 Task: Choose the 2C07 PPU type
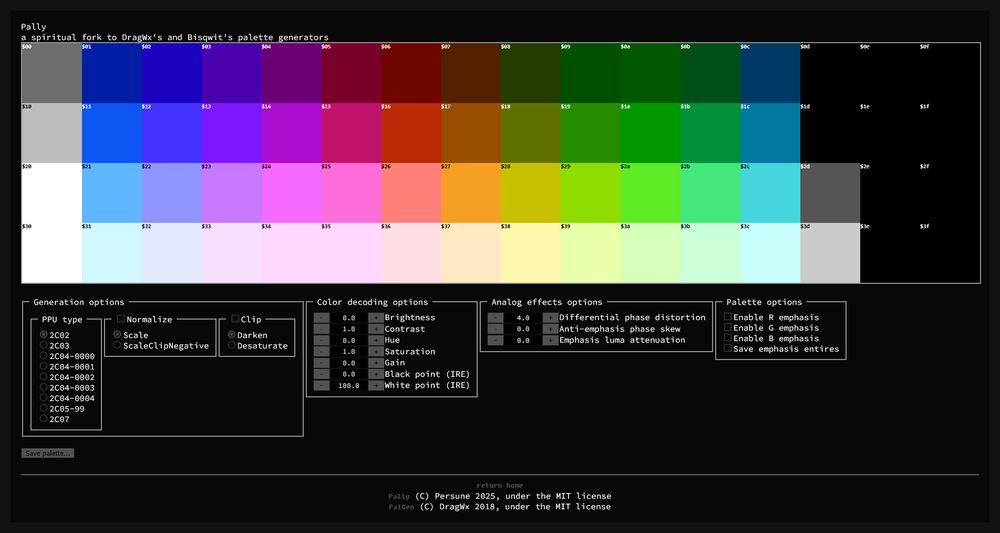[43, 418]
